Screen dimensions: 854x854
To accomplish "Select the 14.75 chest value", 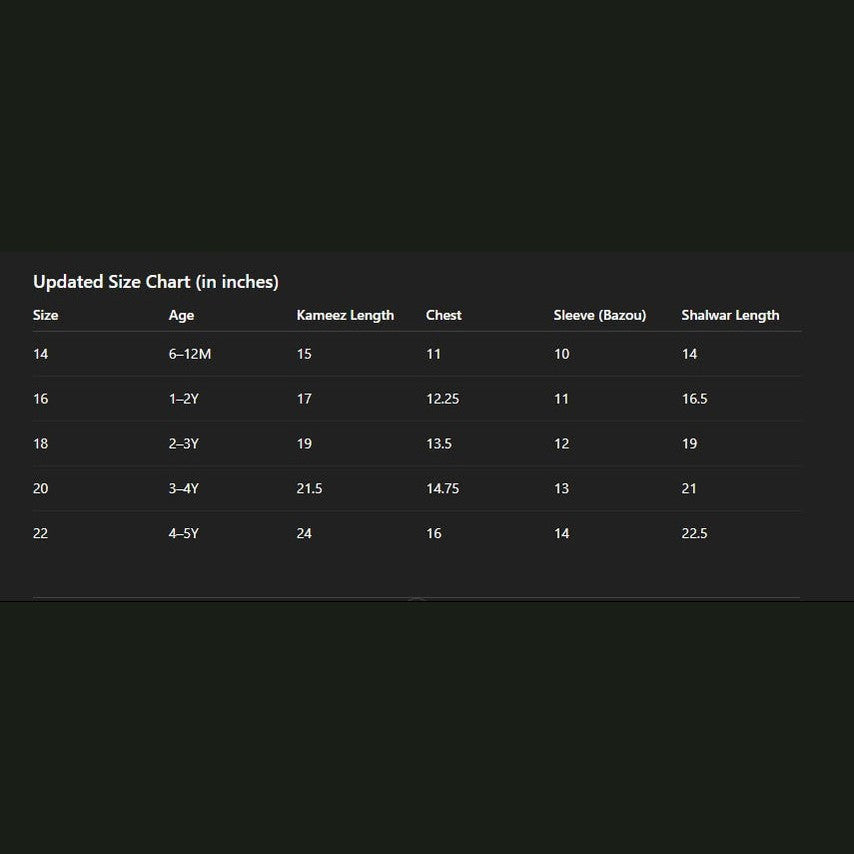I will pyautogui.click(x=443, y=489).
